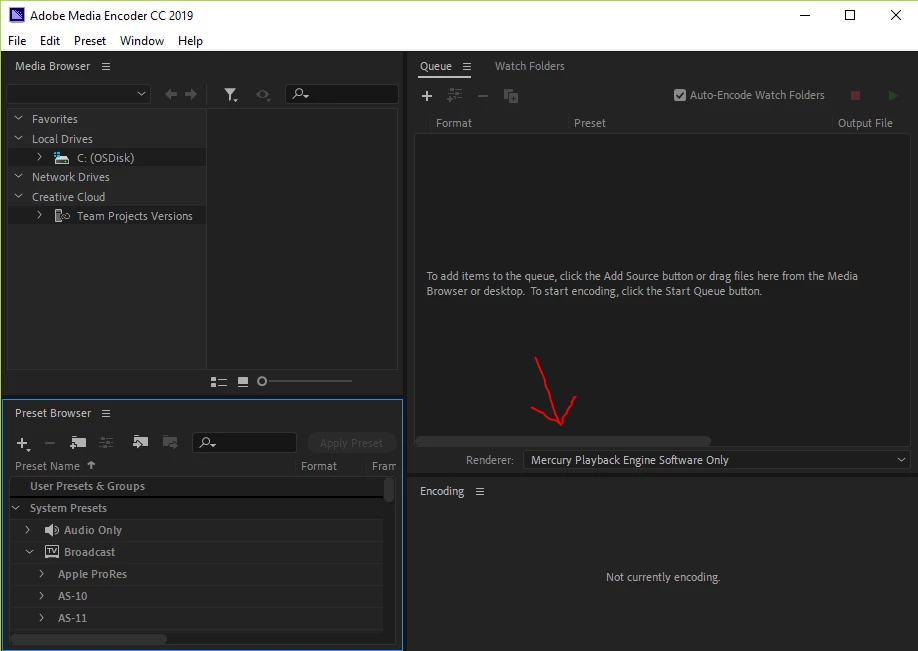Open the Media Browser location dropdown
The width and height of the screenshot is (918, 651).
pyautogui.click(x=78, y=94)
